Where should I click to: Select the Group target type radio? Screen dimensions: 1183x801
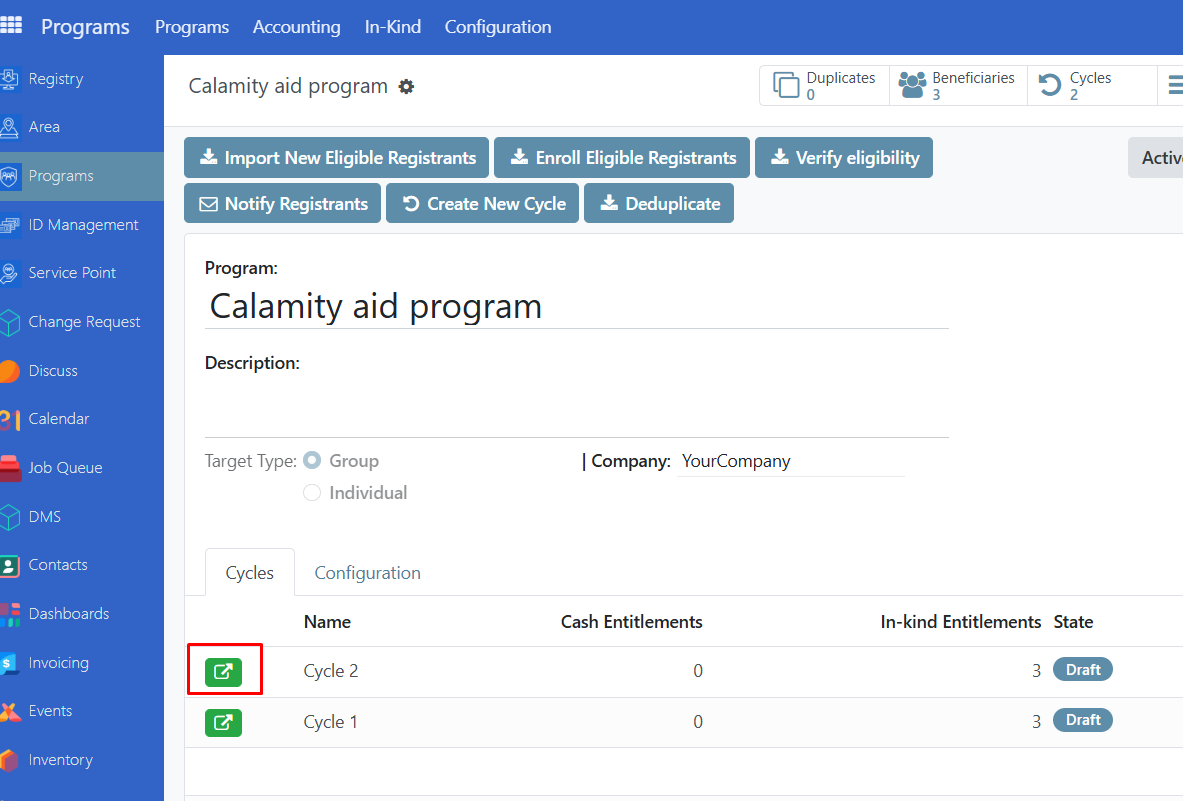(312, 461)
